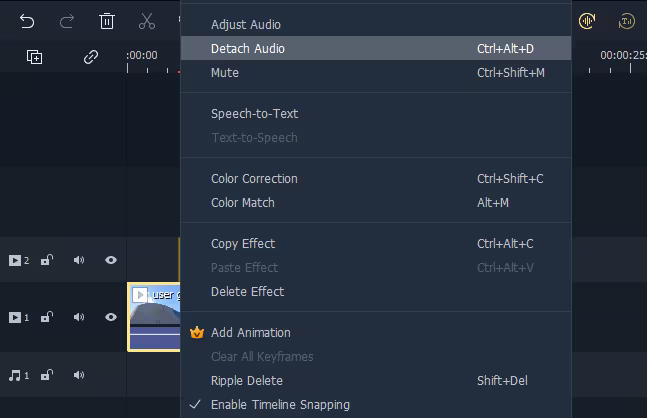
Task: Click the Undo arrow icon
Action: click(x=27, y=21)
